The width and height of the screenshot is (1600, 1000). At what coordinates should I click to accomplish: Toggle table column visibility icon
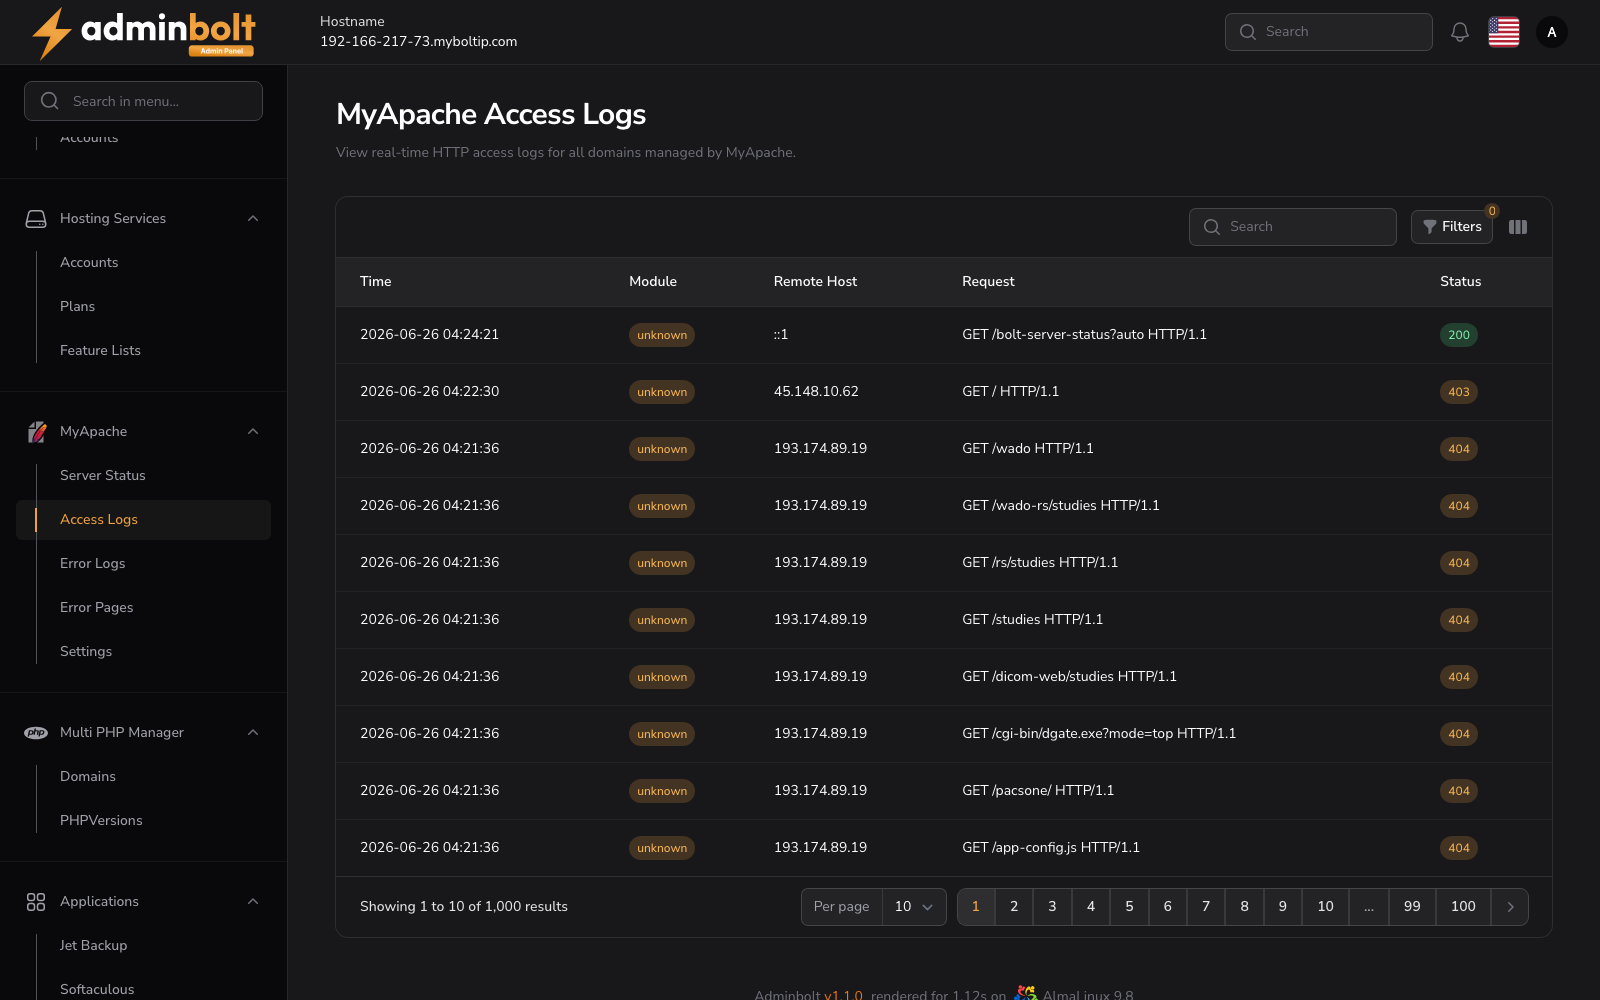point(1518,227)
